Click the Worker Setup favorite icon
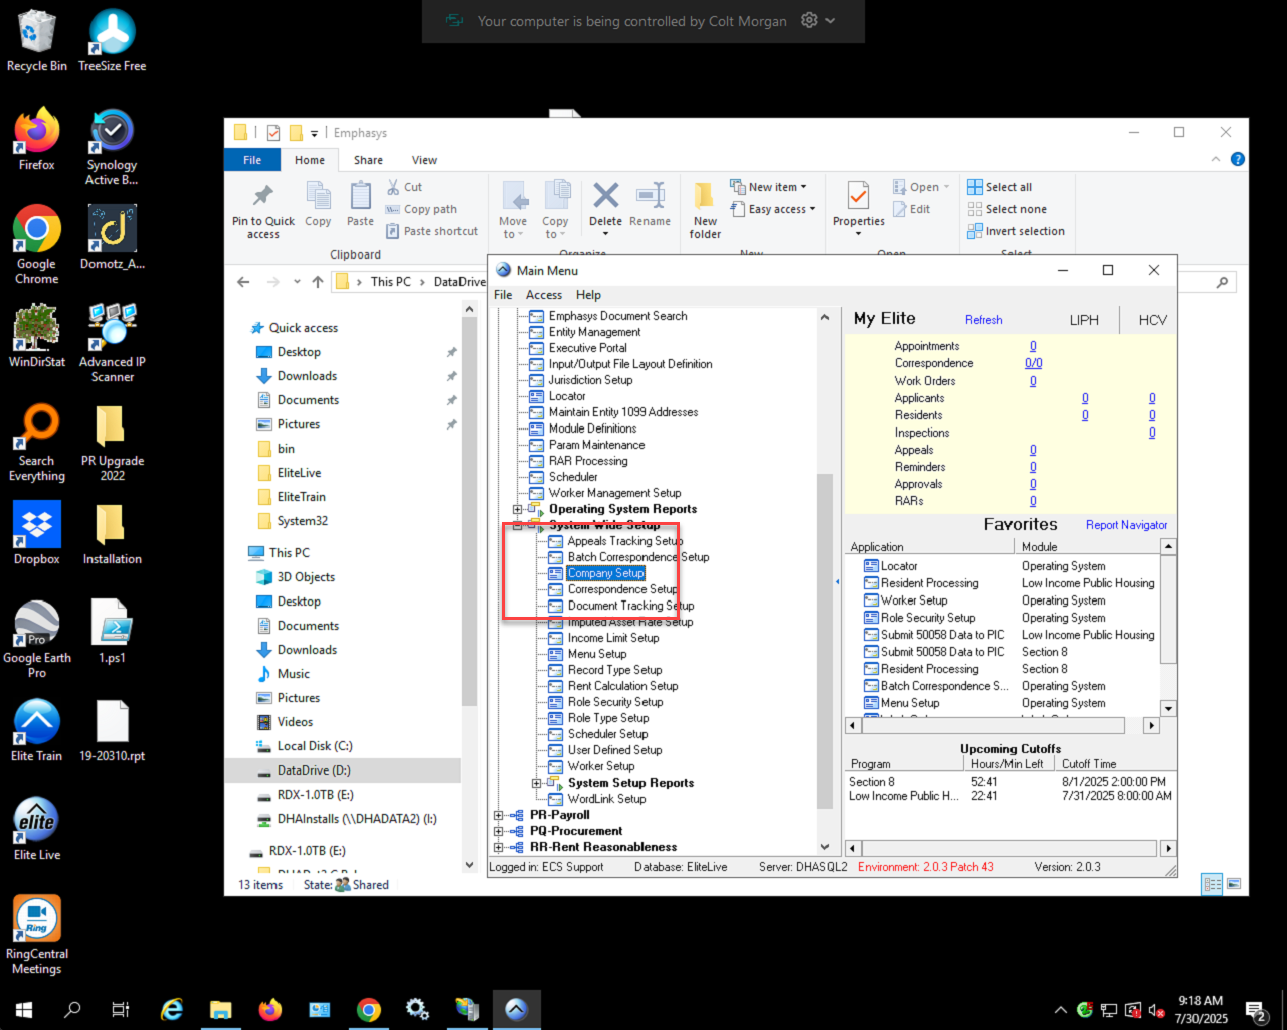The height and width of the screenshot is (1030, 1287). (871, 600)
